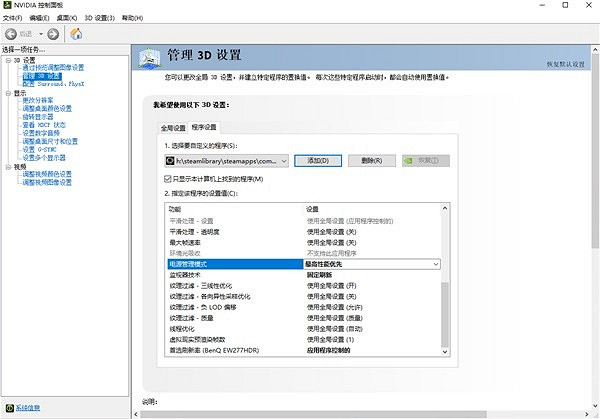Select 调整视频颜色设置 in task tree
The image size is (600, 419).
pos(47,174)
